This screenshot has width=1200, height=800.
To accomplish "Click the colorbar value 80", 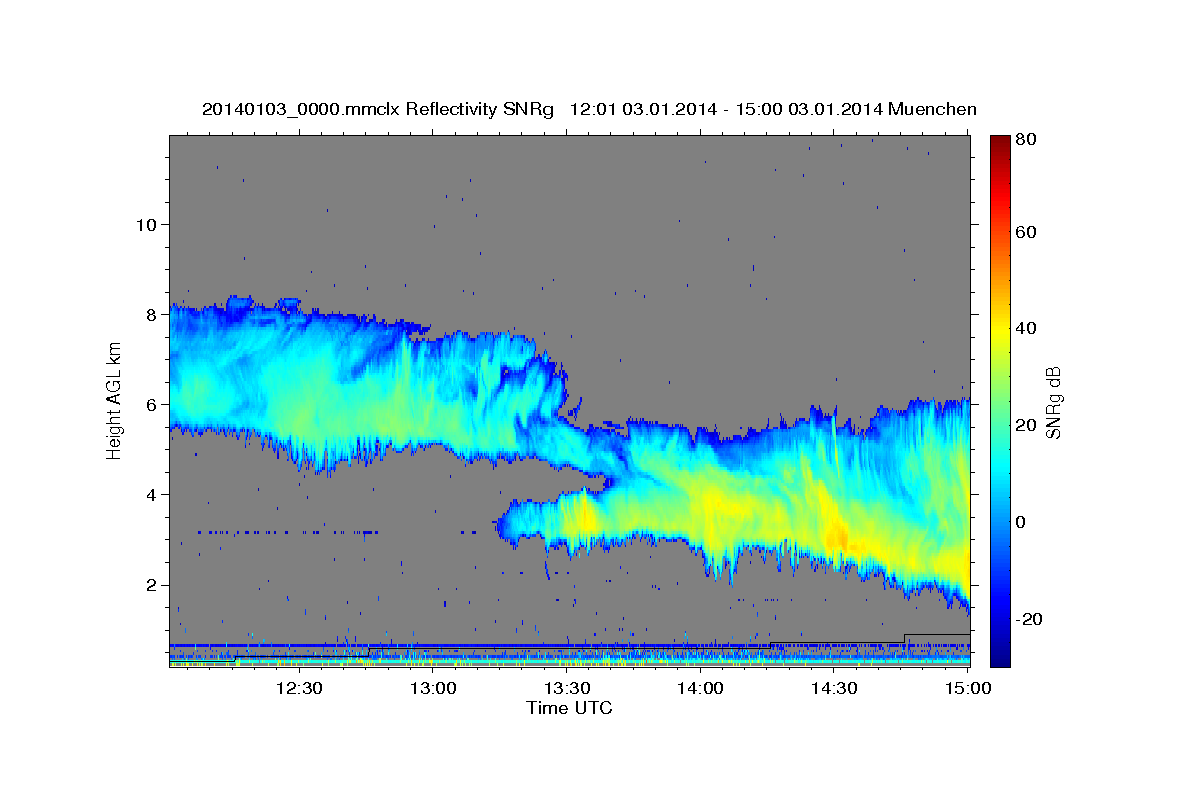I will 1026,140.
